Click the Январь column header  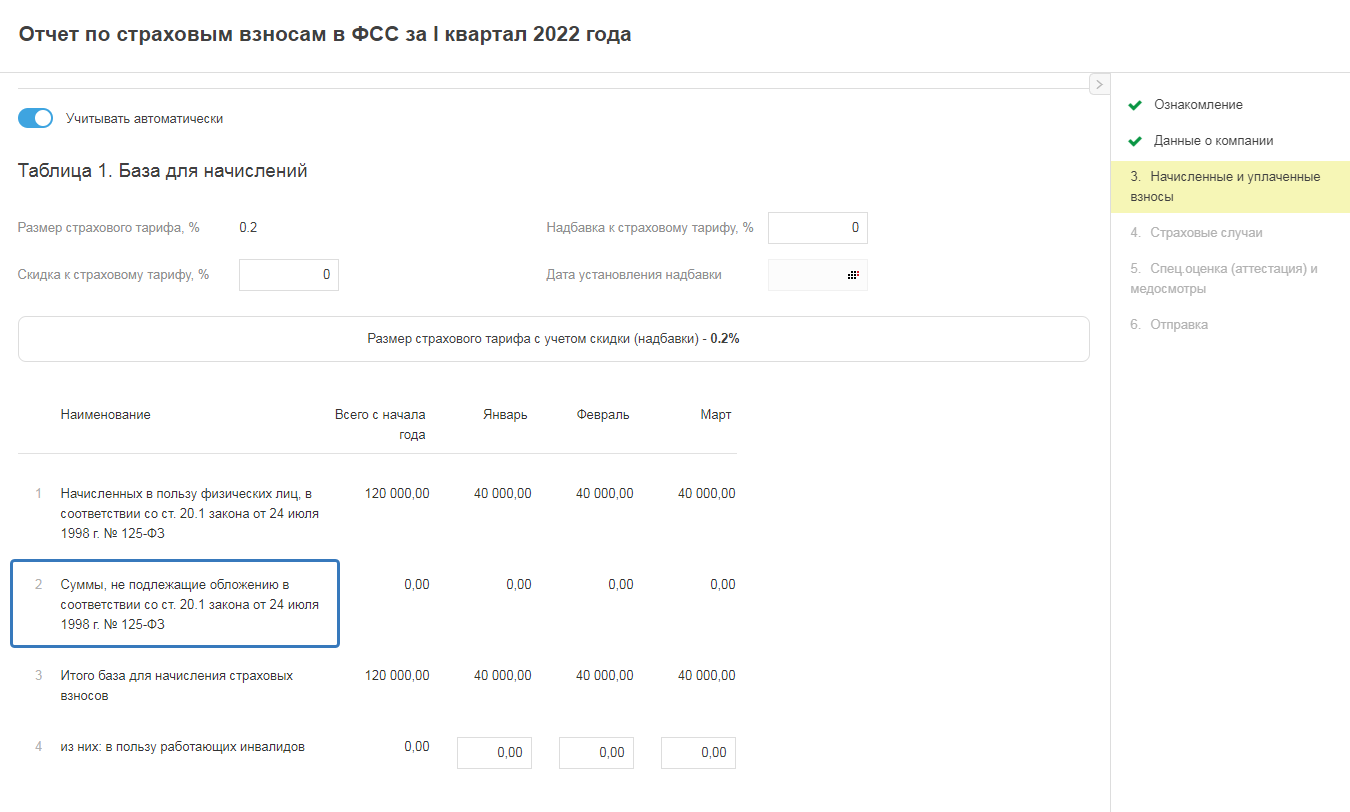[505, 415]
